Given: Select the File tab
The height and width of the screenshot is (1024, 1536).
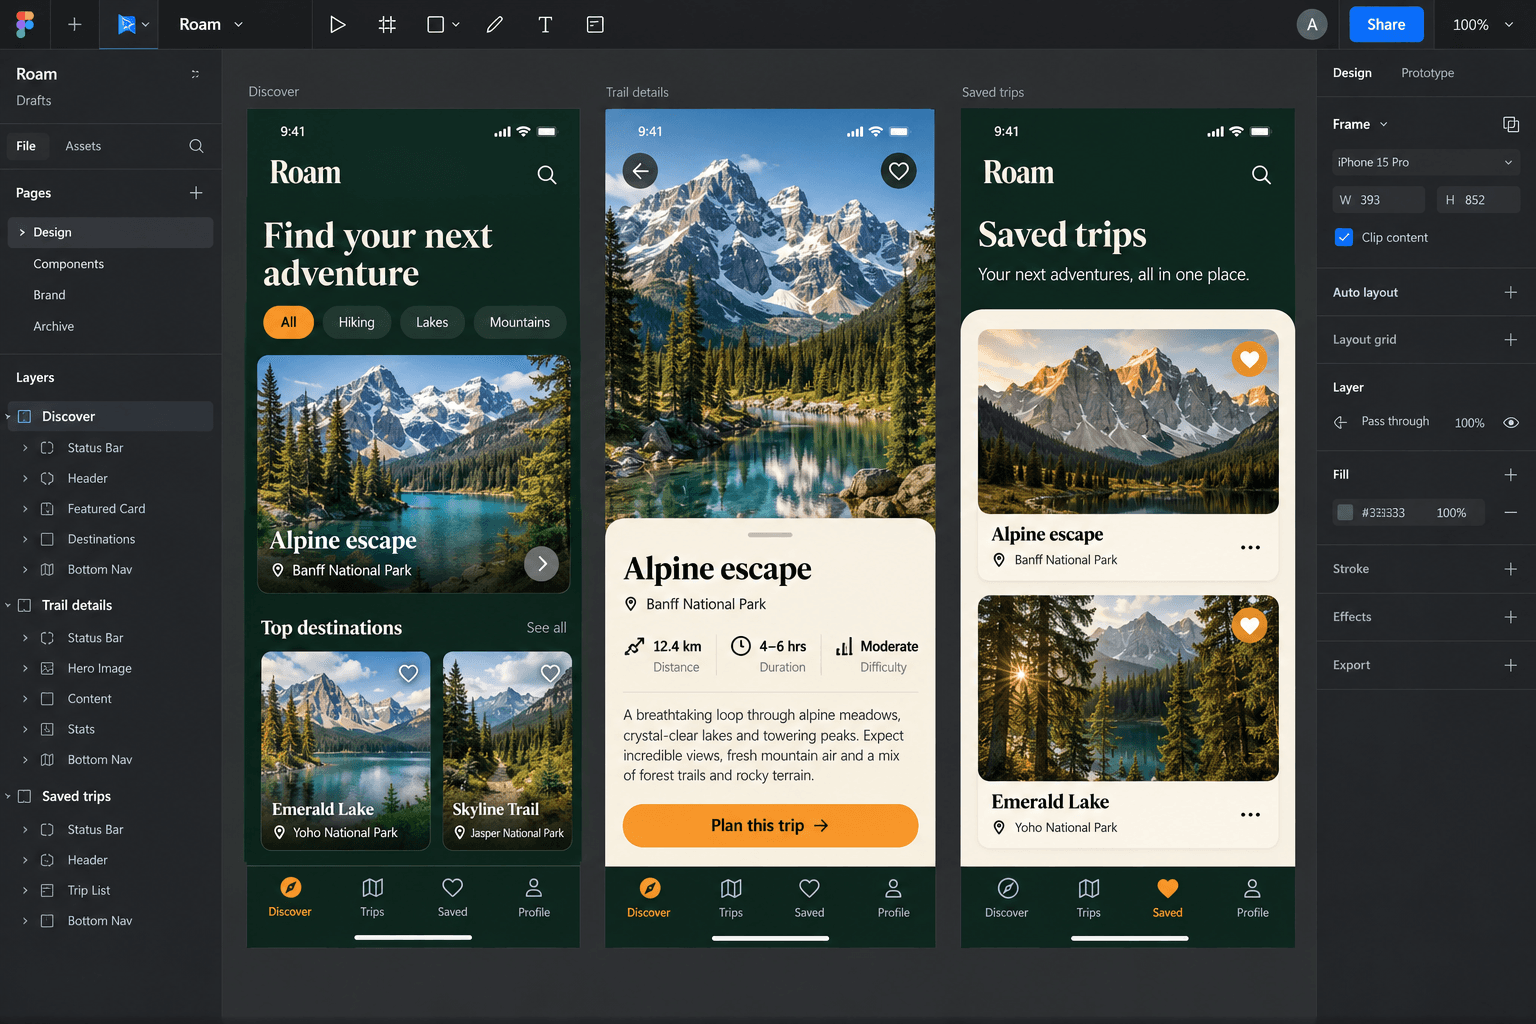Looking at the screenshot, I should [26, 146].
